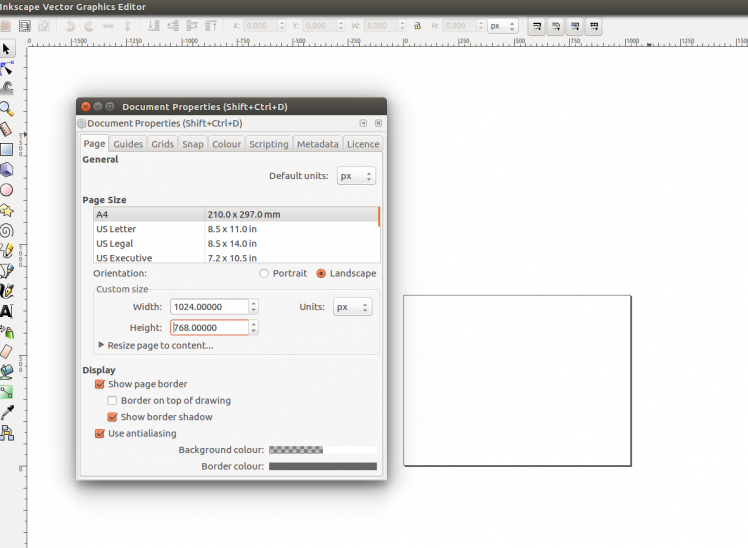Switch to the Grids tab
This screenshot has height=548, width=748.
[162, 144]
